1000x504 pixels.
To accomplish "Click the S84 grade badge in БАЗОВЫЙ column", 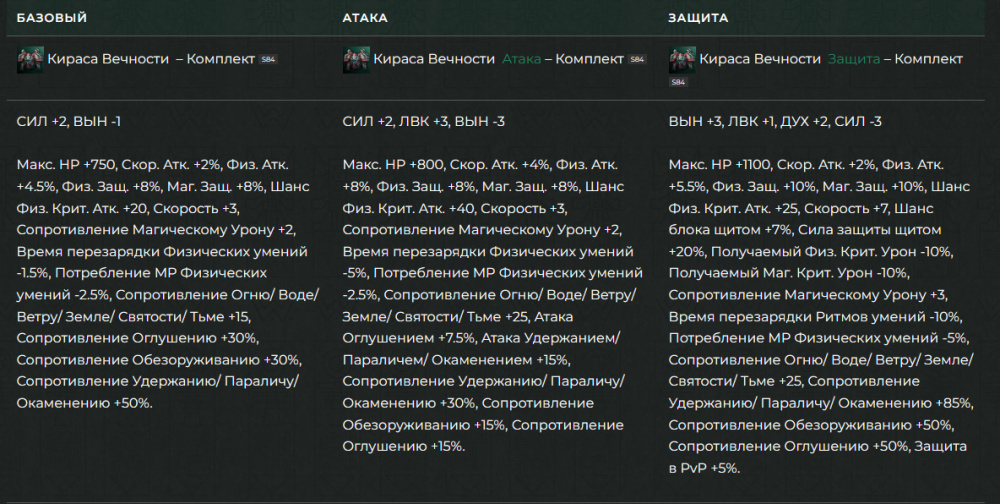I will (268, 60).
